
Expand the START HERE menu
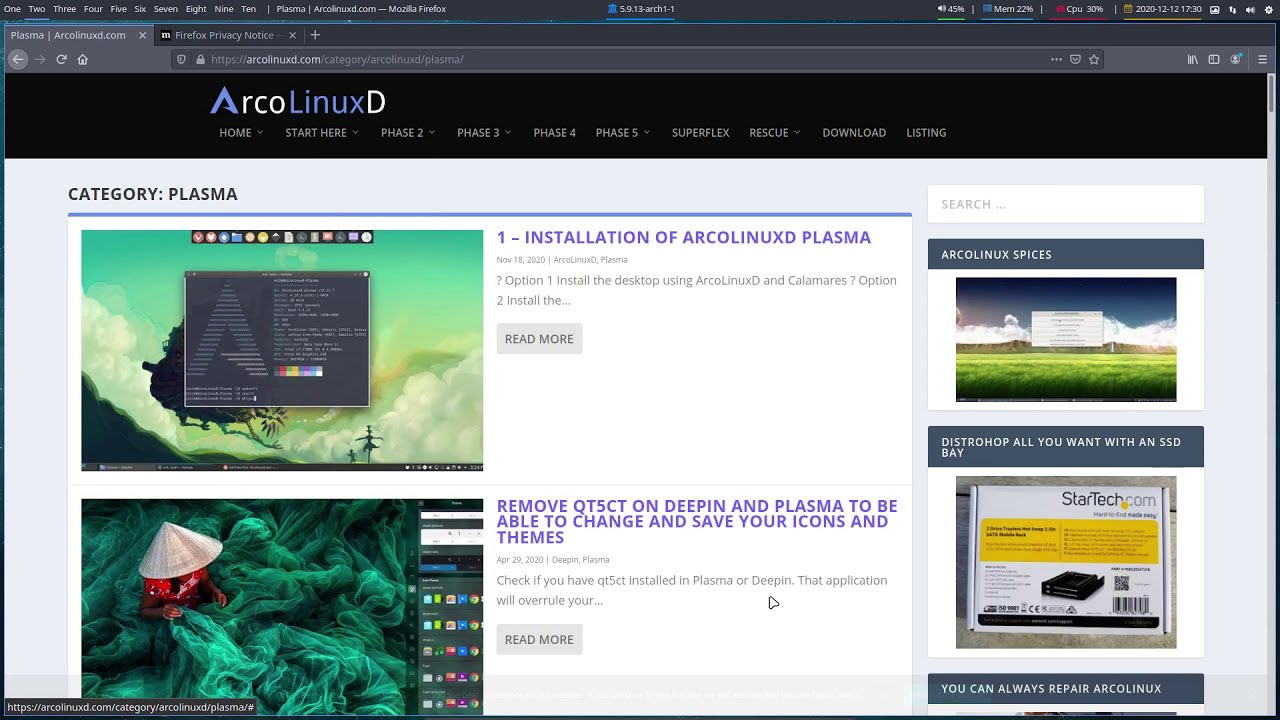[322, 132]
